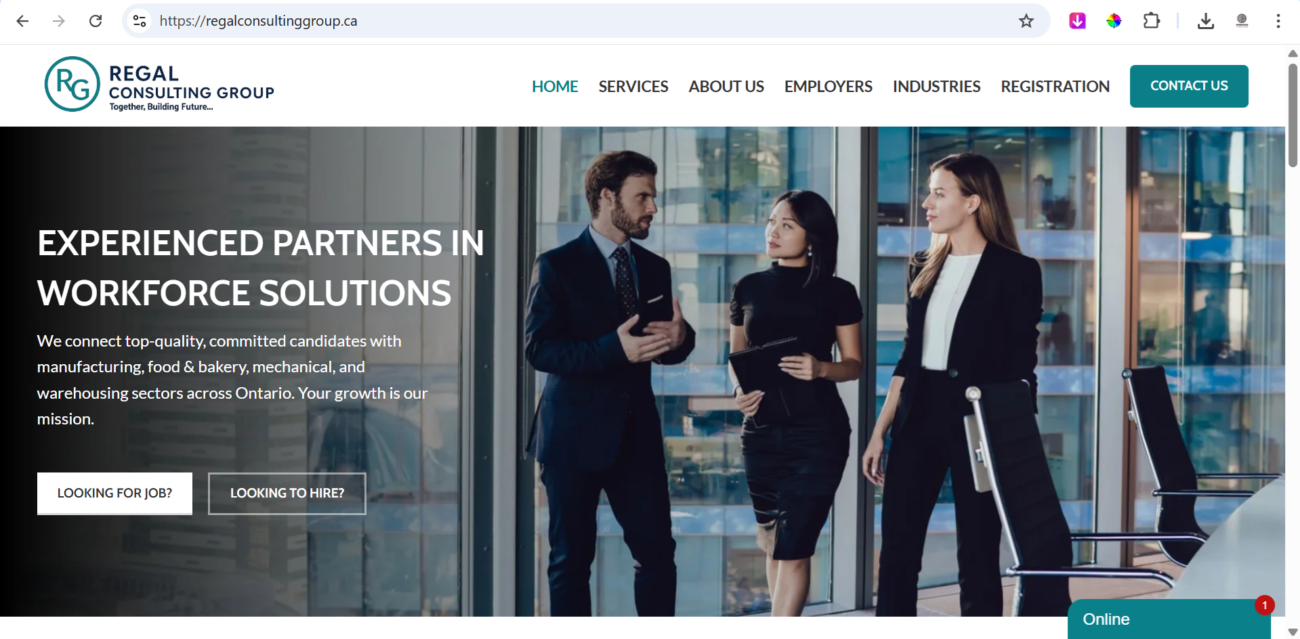This screenshot has width=1300, height=639.
Task: Open the Extensions puzzle icon
Action: 1151,21
